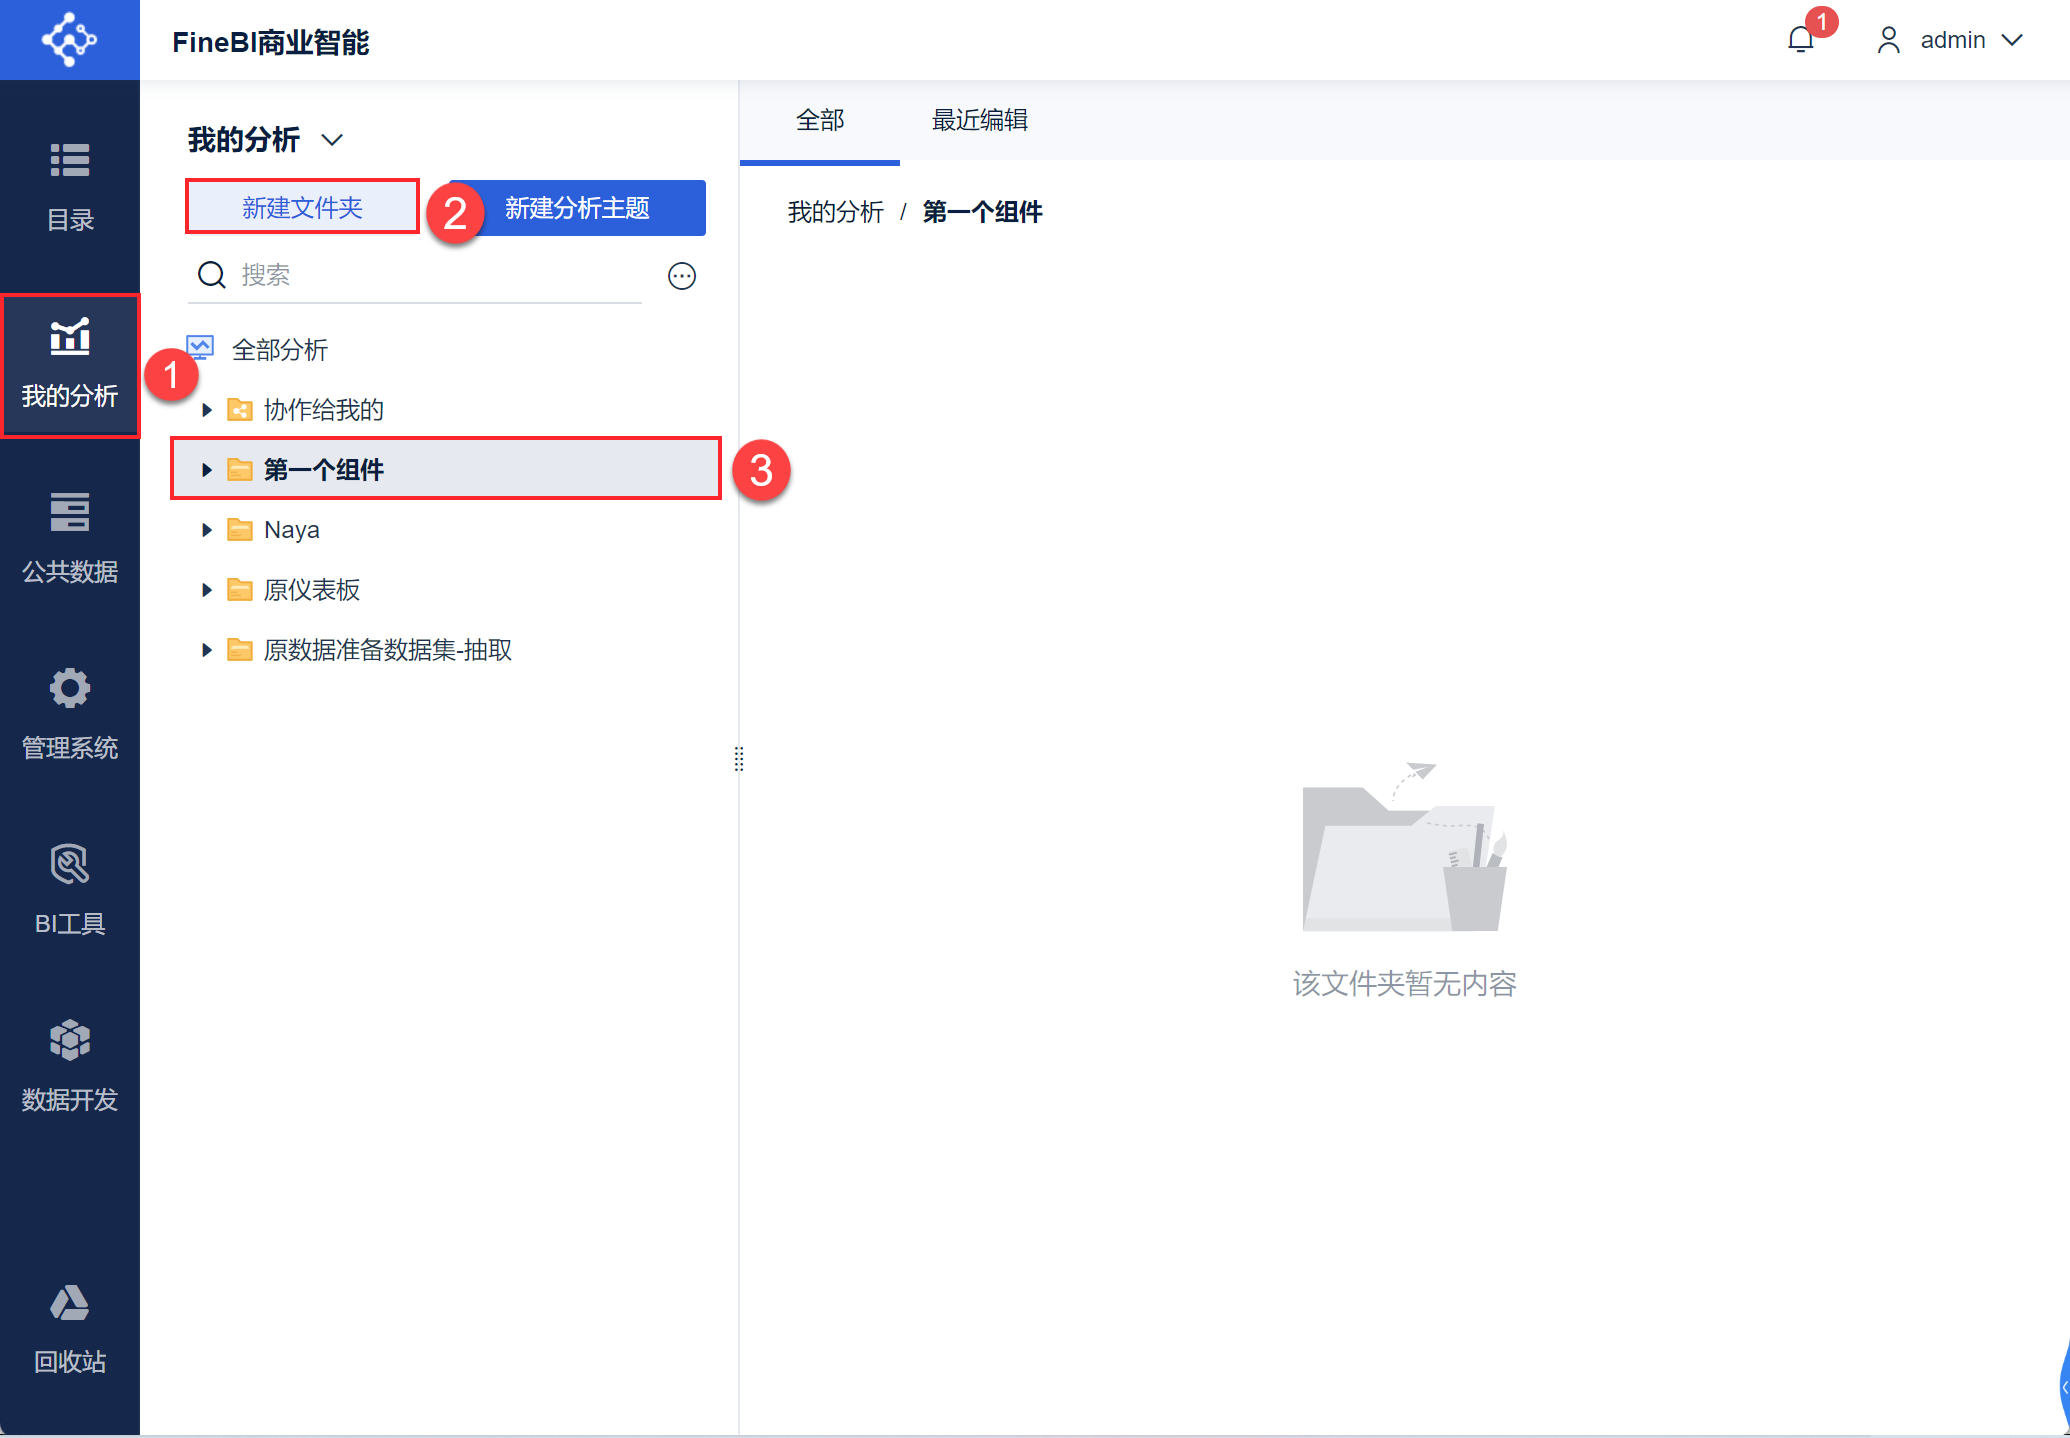Click 我的分析 in the breadcrumb
2070x1438 pixels.
pyautogui.click(x=836, y=212)
